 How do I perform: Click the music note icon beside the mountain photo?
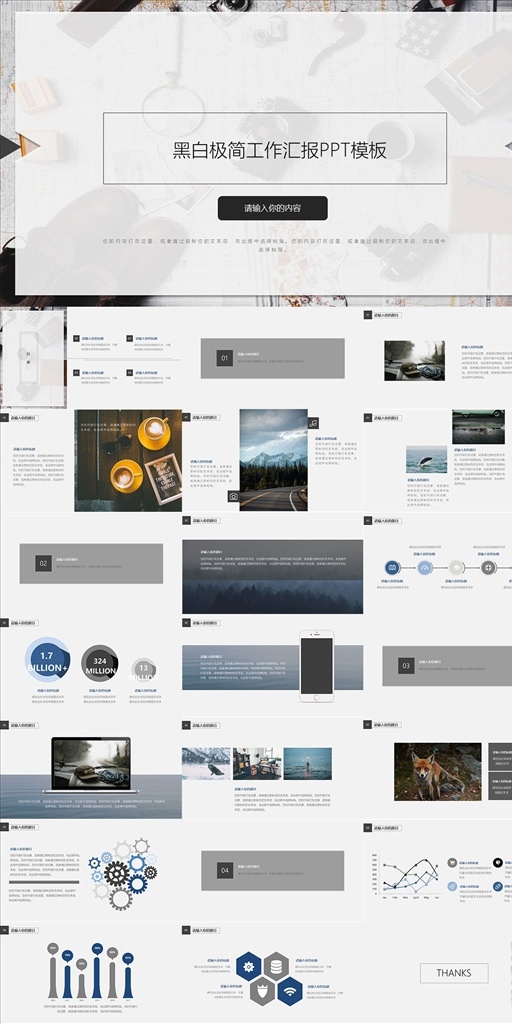tap(313, 423)
